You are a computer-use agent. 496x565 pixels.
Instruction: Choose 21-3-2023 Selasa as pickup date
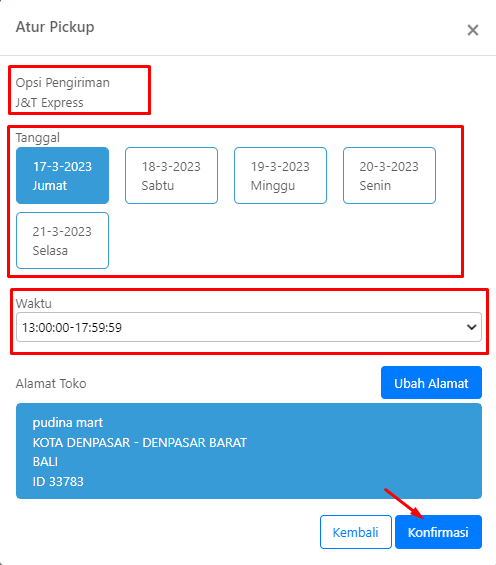click(x=62, y=240)
